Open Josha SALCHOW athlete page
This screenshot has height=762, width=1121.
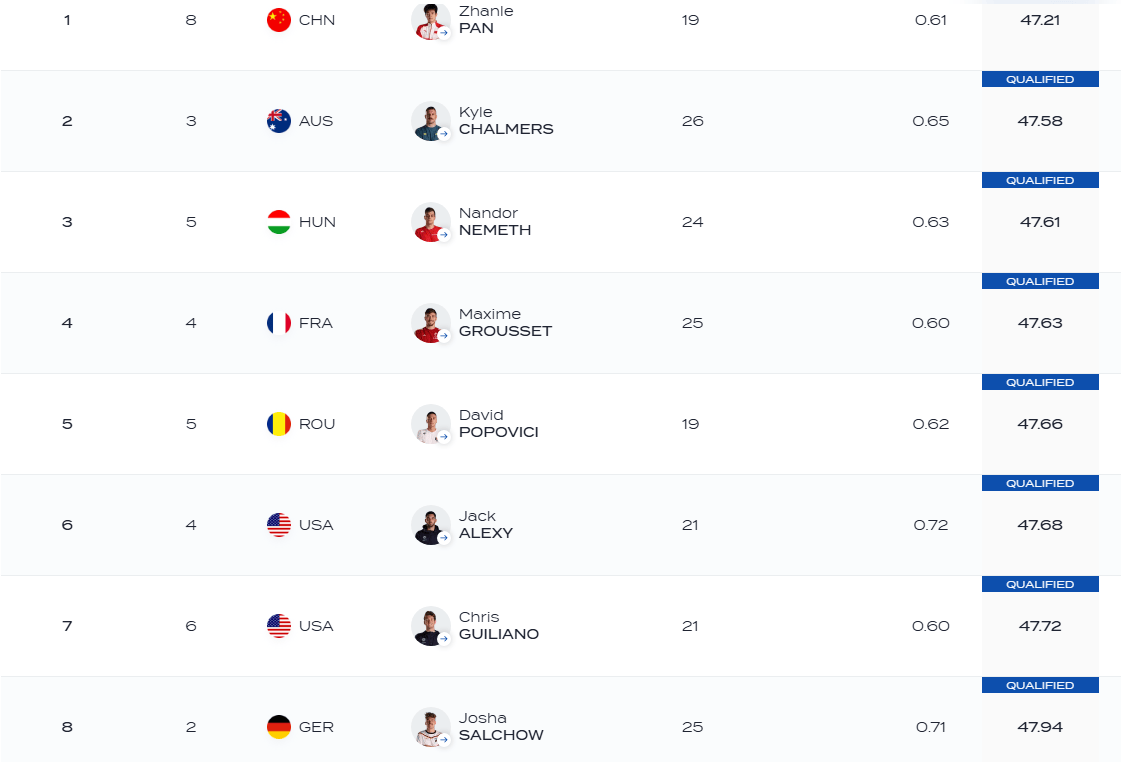501,727
